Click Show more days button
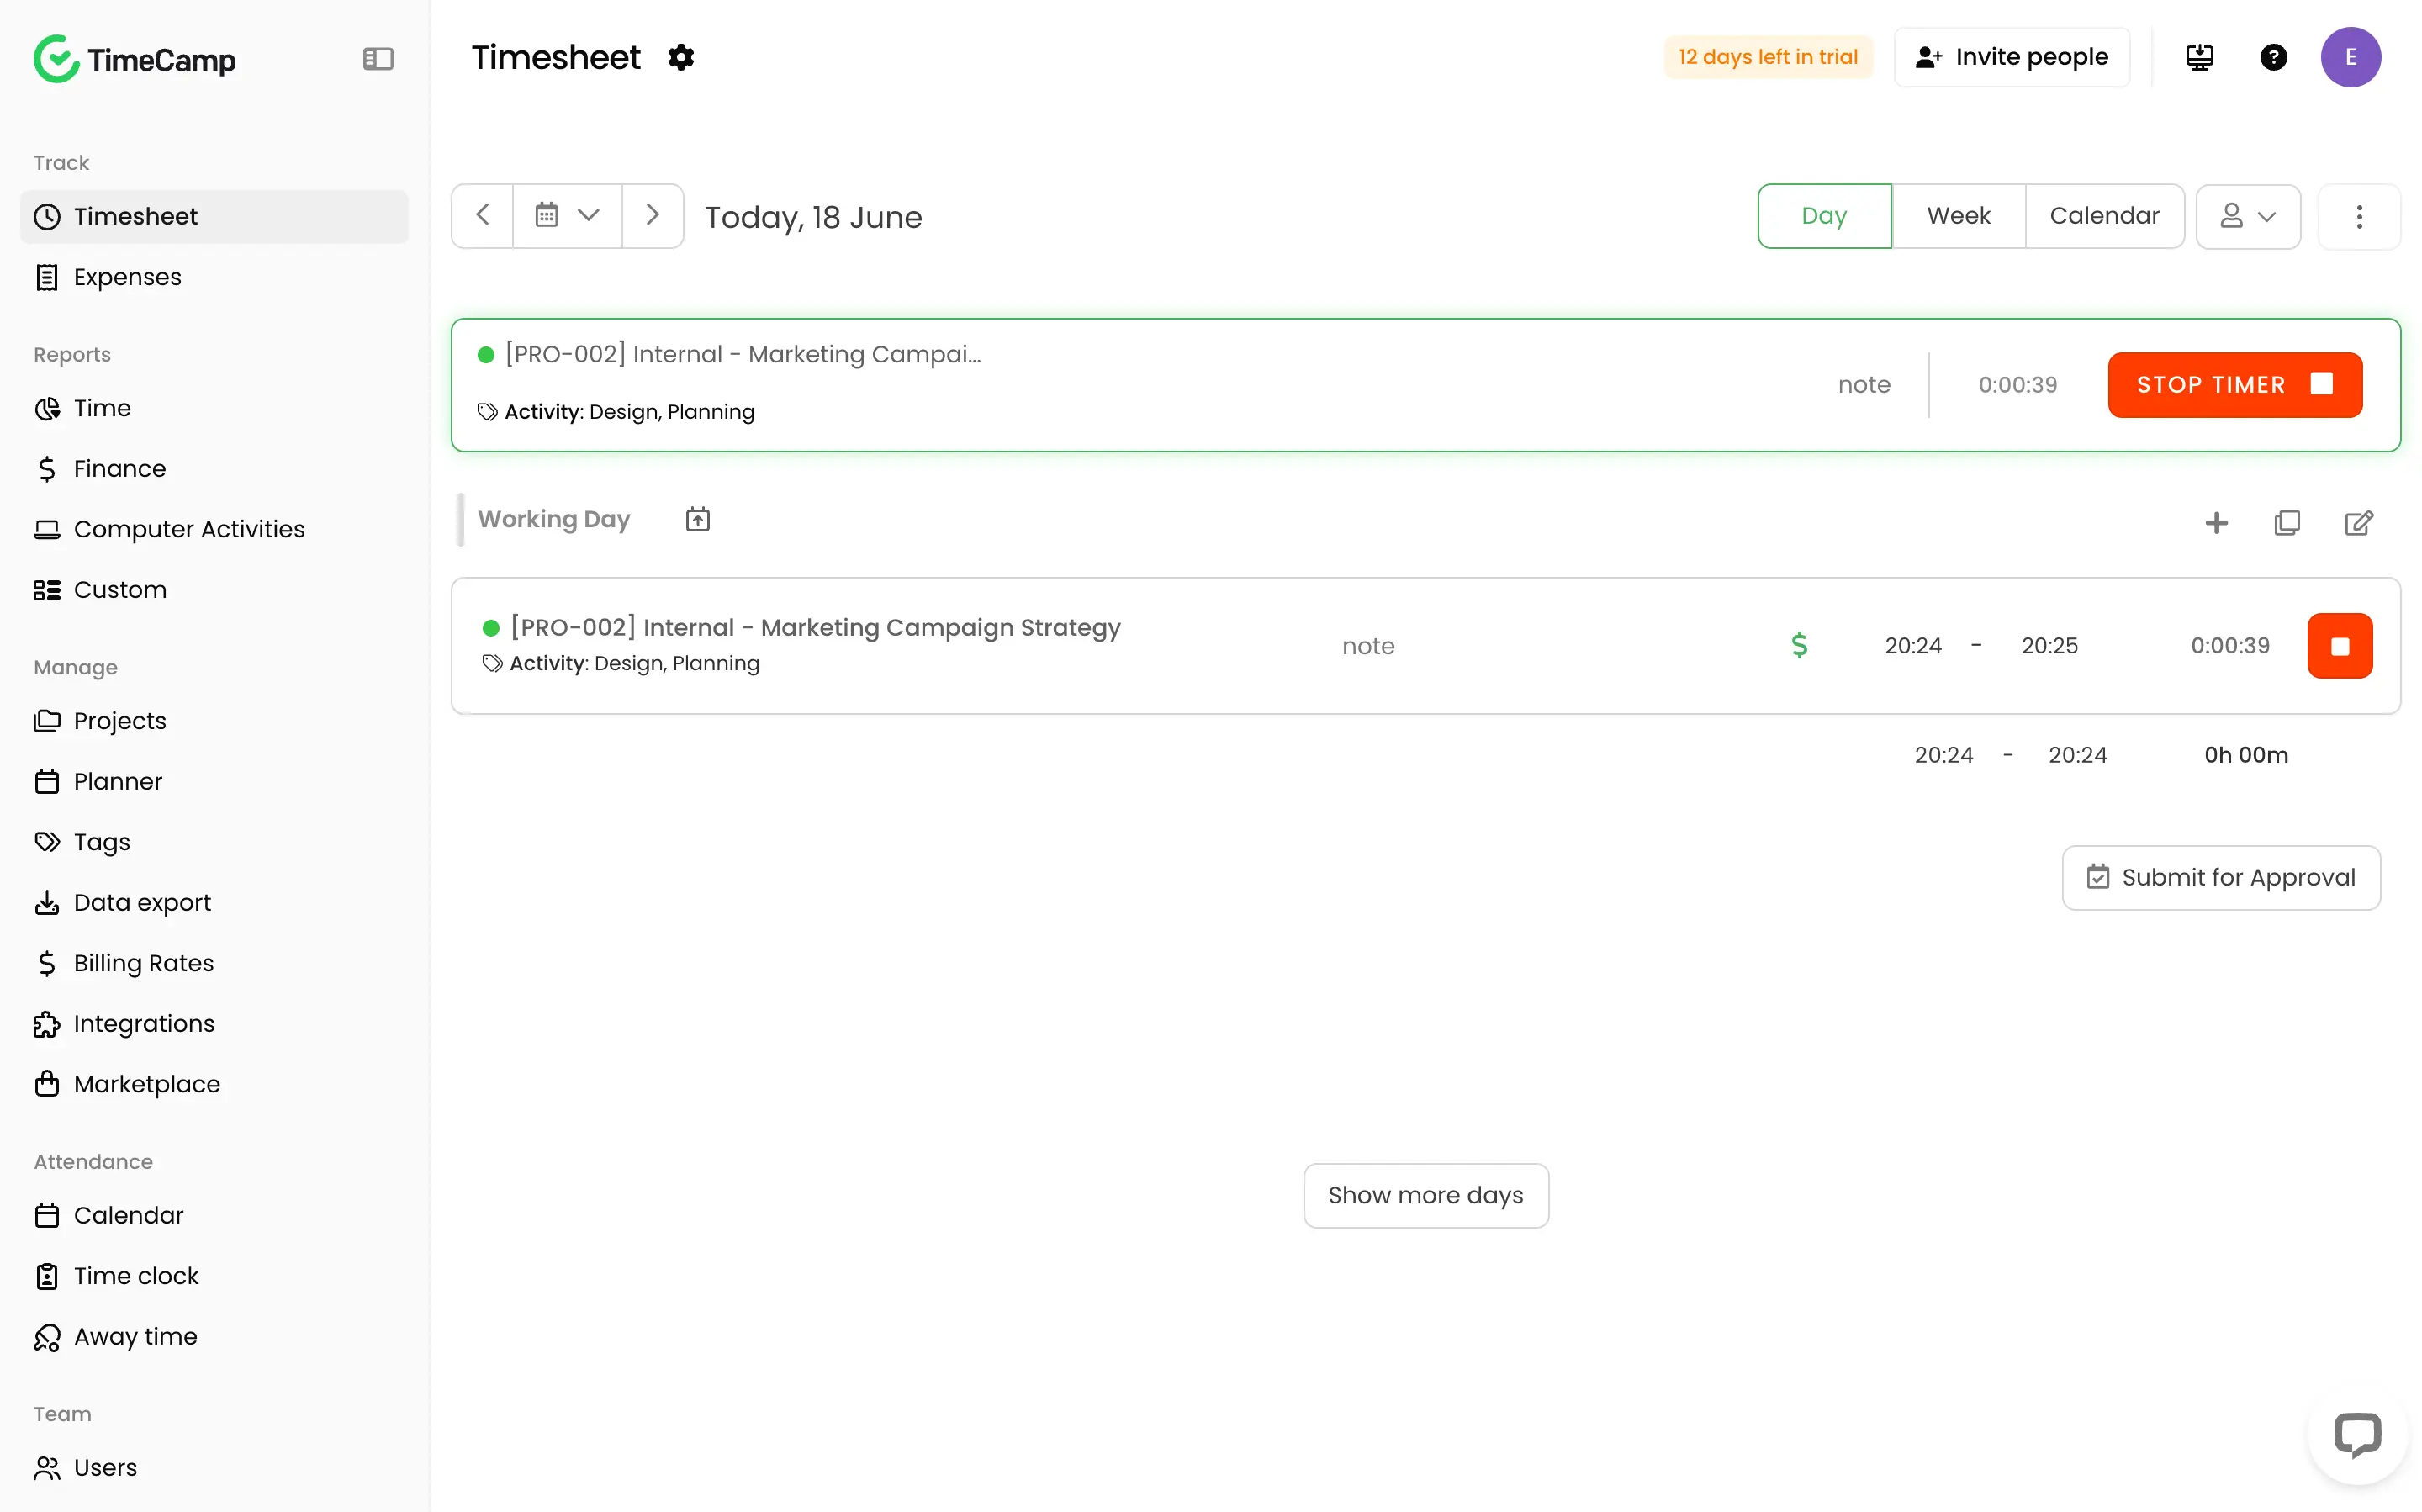Image resolution: width=2422 pixels, height=1512 pixels. 1425,1195
